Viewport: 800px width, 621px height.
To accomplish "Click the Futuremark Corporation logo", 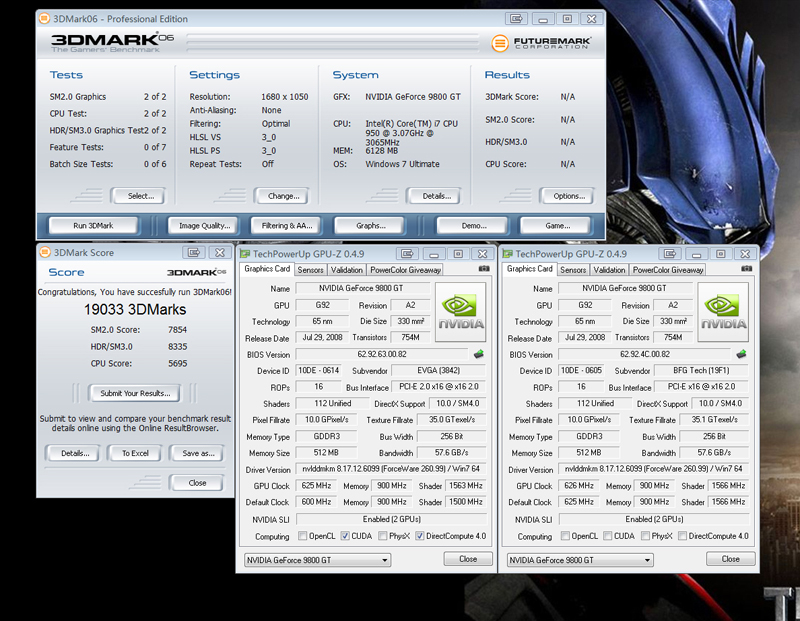I will point(541,43).
